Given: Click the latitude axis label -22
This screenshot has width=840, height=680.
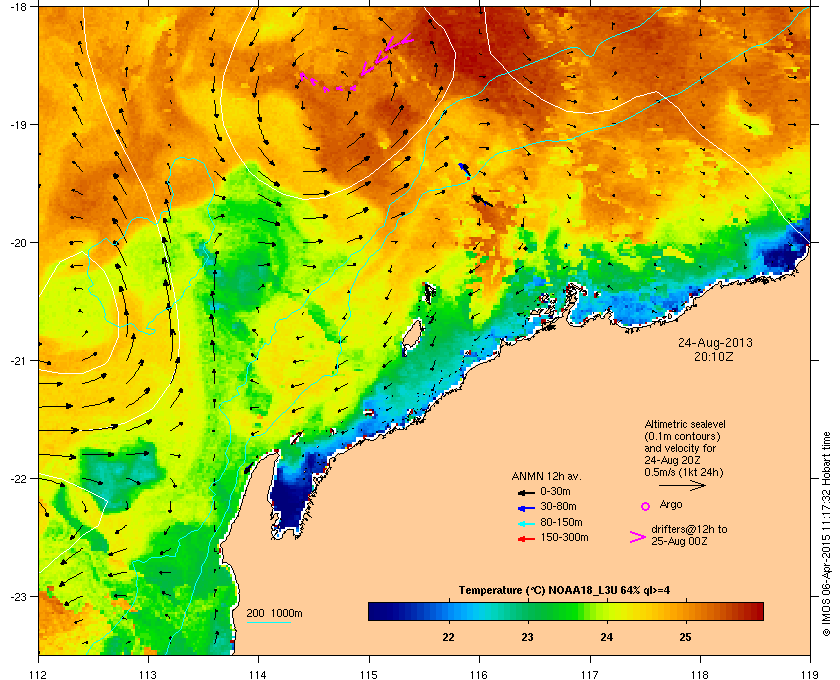Looking at the screenshot, I should click(18, 478).
